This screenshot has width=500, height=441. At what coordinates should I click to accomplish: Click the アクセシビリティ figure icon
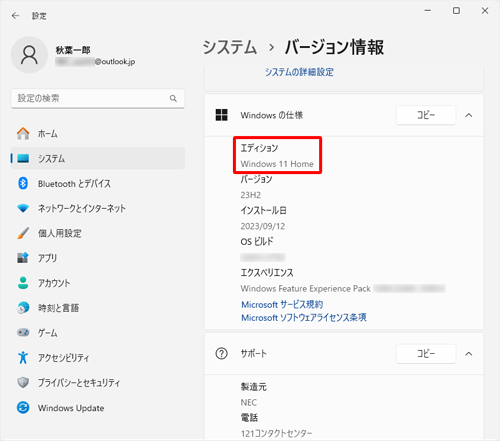[x=23, y=357]
